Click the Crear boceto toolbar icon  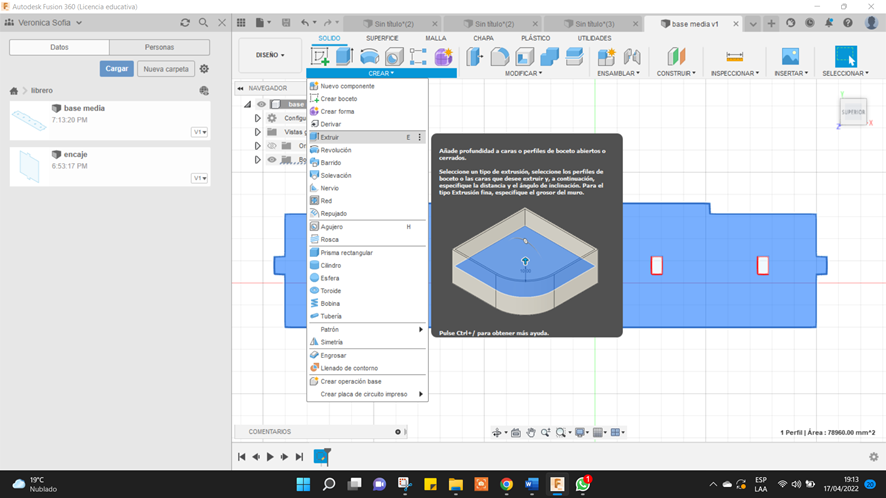pos(320,57)
